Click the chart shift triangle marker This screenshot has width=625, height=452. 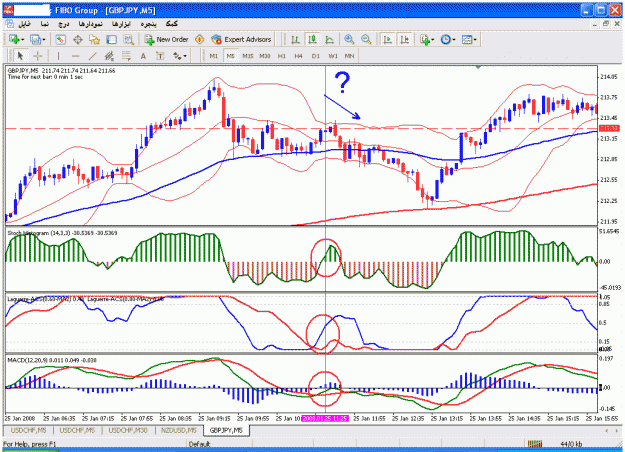[x=478, y=67]
